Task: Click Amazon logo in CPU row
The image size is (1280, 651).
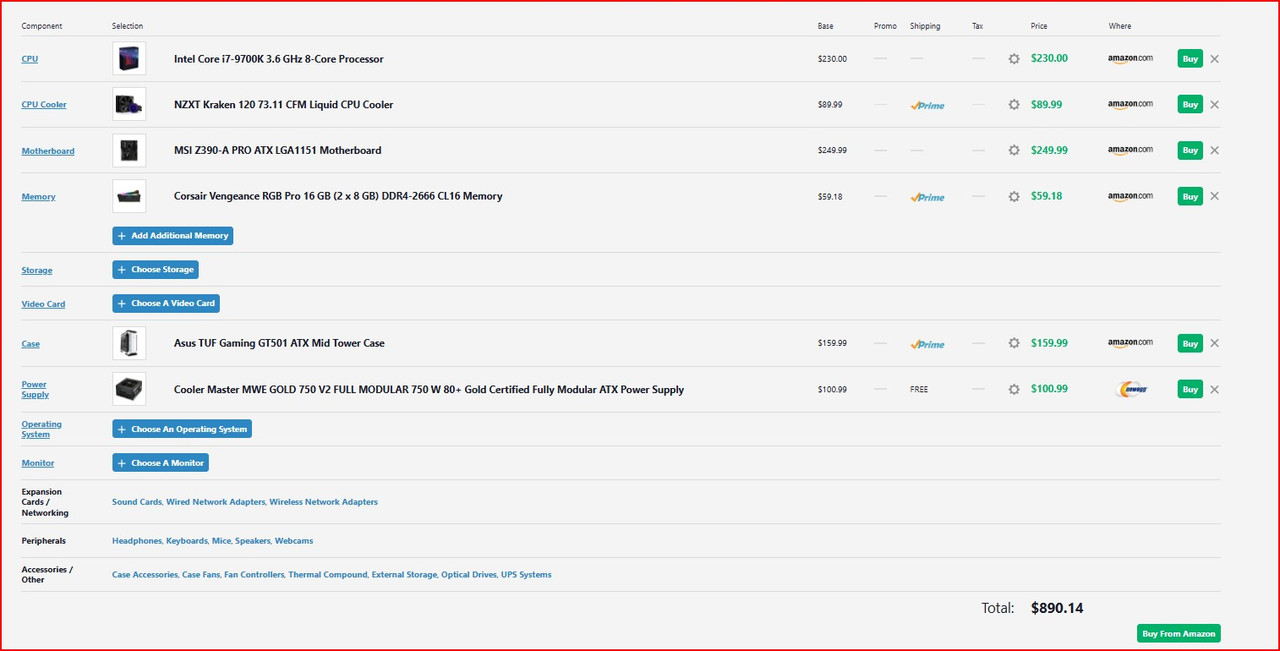Action: tap(1130, 59)
